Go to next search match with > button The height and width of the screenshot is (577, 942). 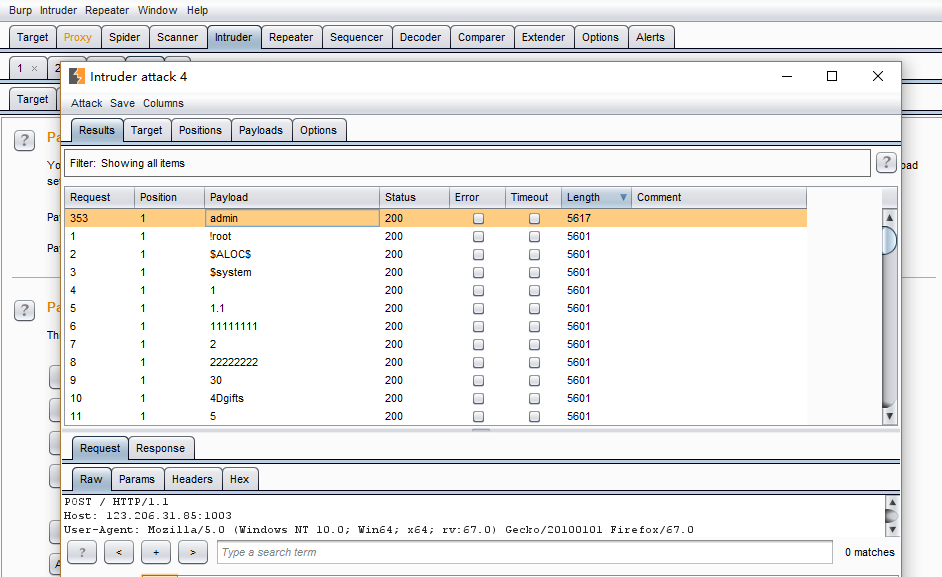click(193, 552)
